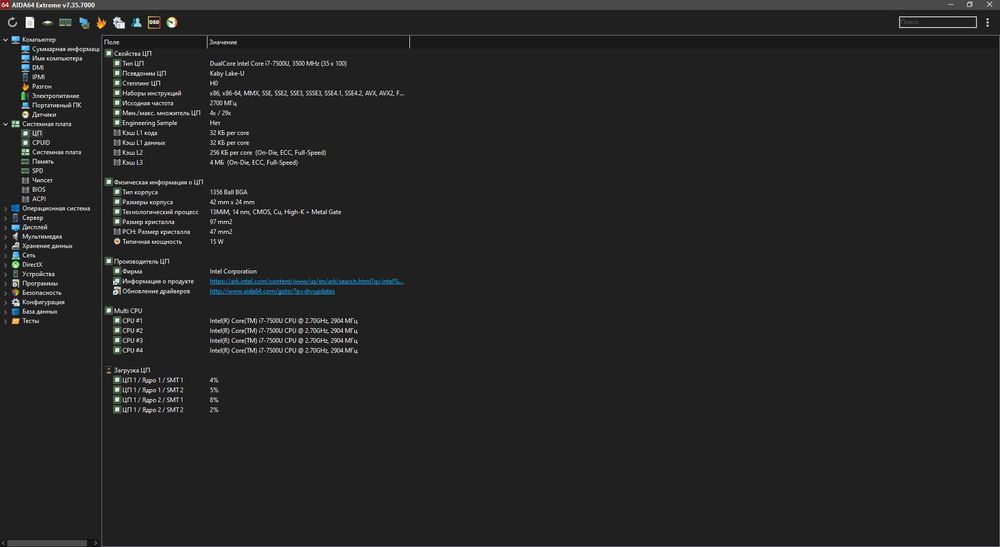
Task: Select Датчики in the sidebar tree
Action: [44, 114]
